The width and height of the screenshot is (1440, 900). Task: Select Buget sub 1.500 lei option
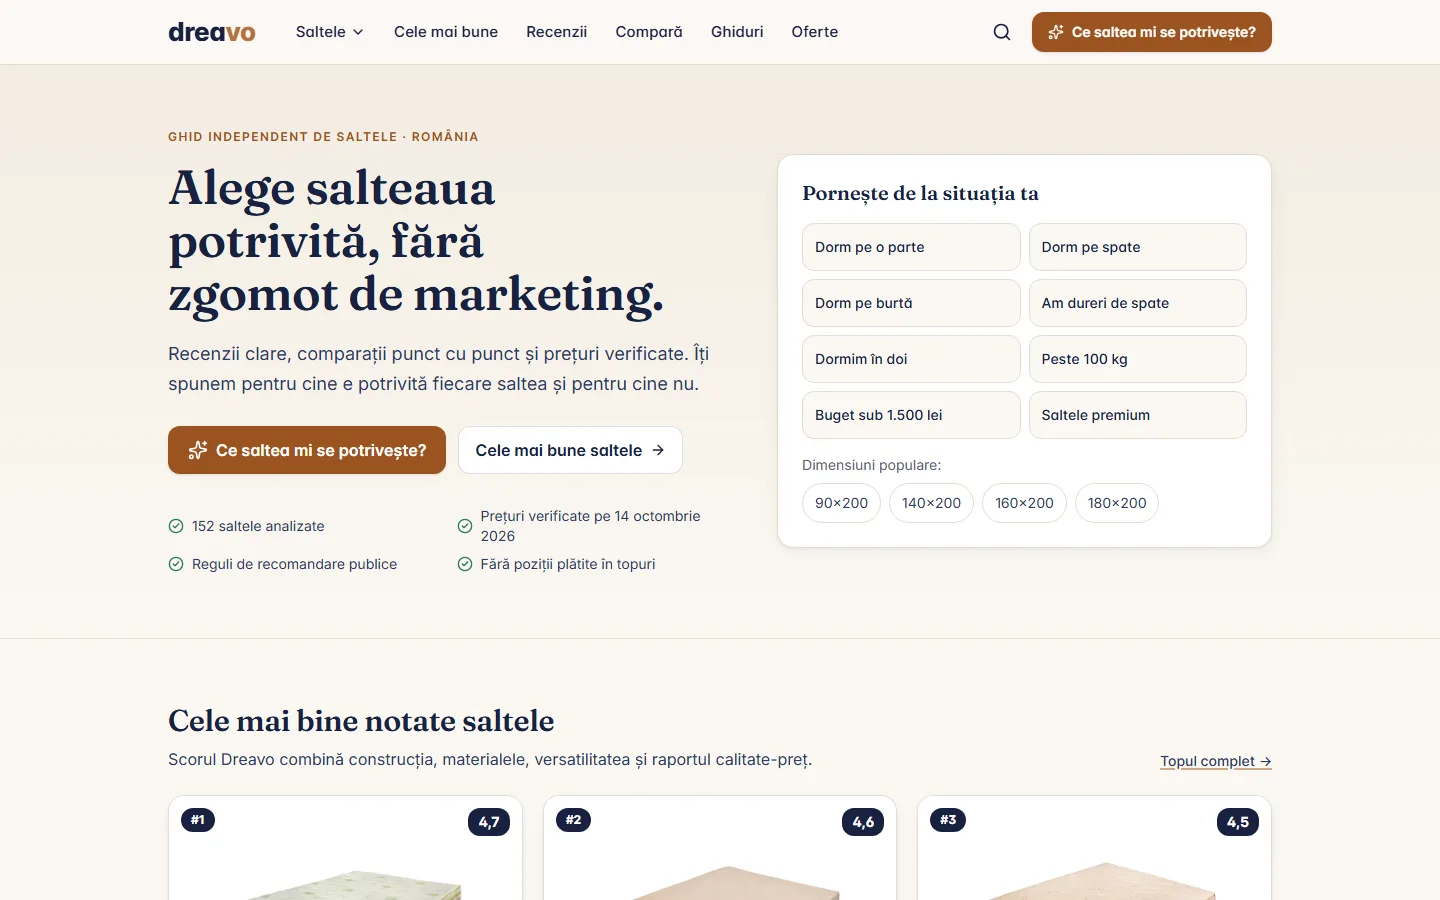(911, 415)
